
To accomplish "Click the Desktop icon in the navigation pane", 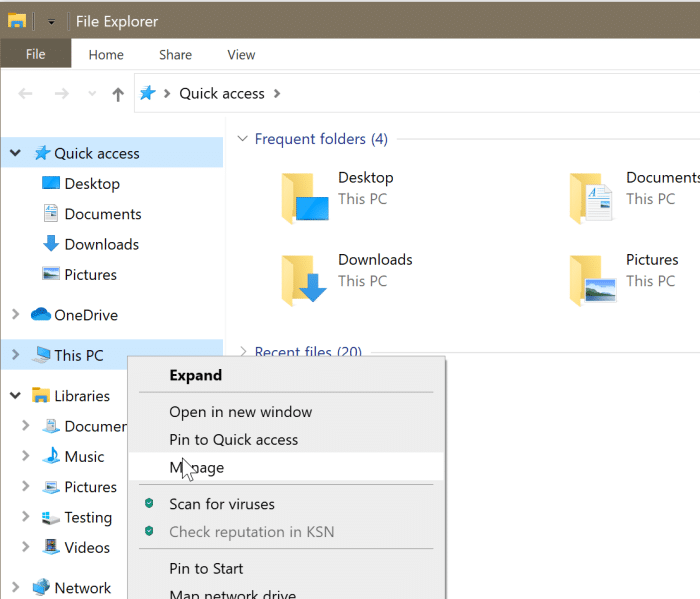I will 50,183.
